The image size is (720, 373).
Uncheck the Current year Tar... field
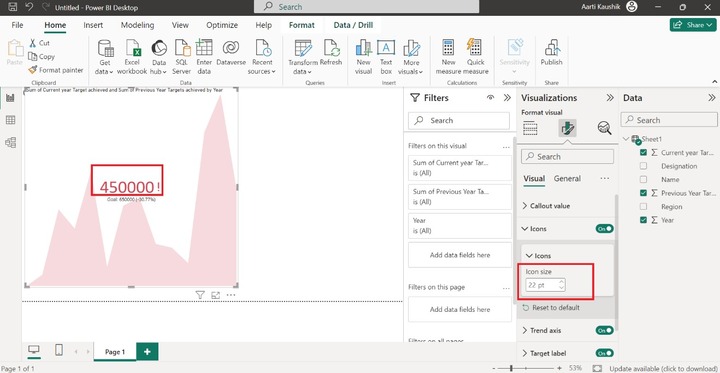coord(643,153)
